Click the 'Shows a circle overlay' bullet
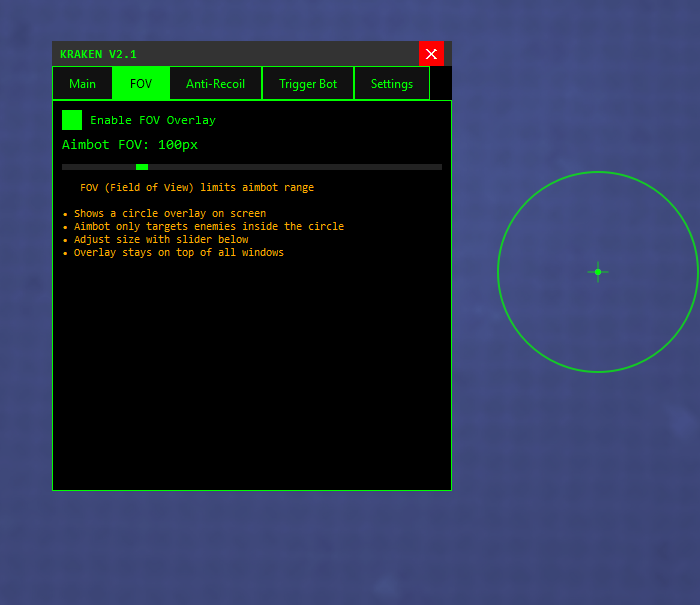This screenshot has width=700, height=605. (x=169, y=214)
